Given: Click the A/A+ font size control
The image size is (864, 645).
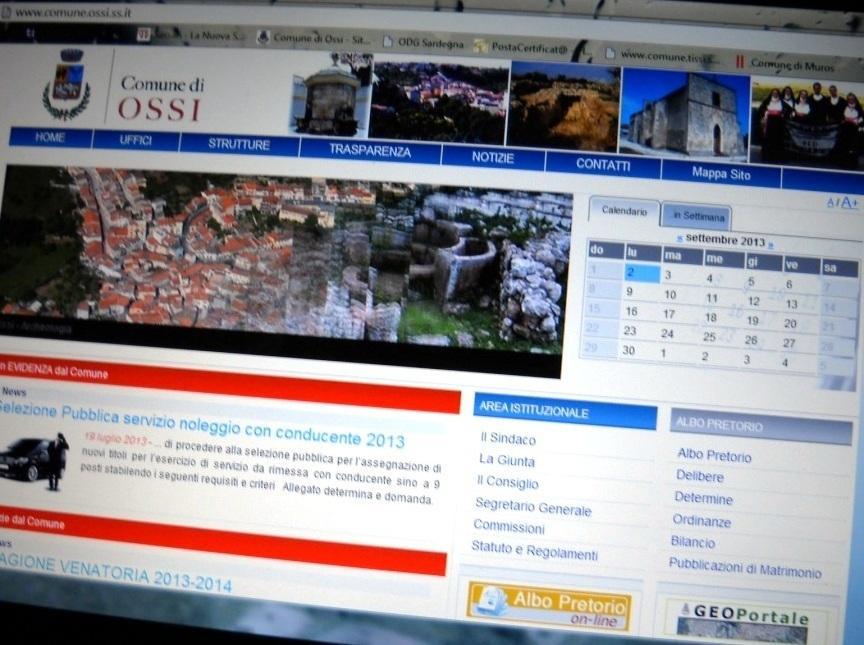Looking at the screenshot, I should coord(843,203).
